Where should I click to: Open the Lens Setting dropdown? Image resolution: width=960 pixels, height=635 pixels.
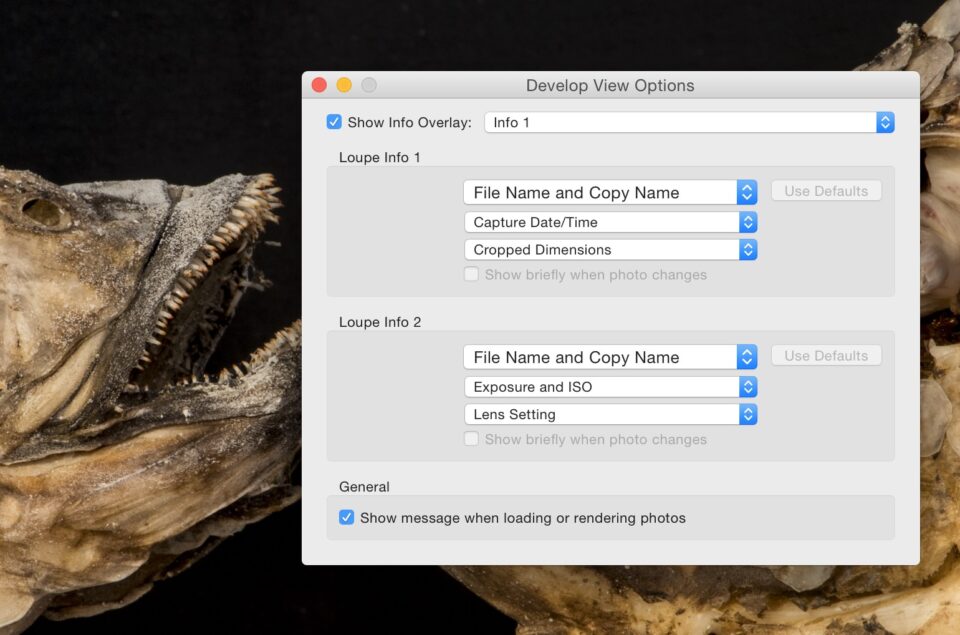coord(610,414)
